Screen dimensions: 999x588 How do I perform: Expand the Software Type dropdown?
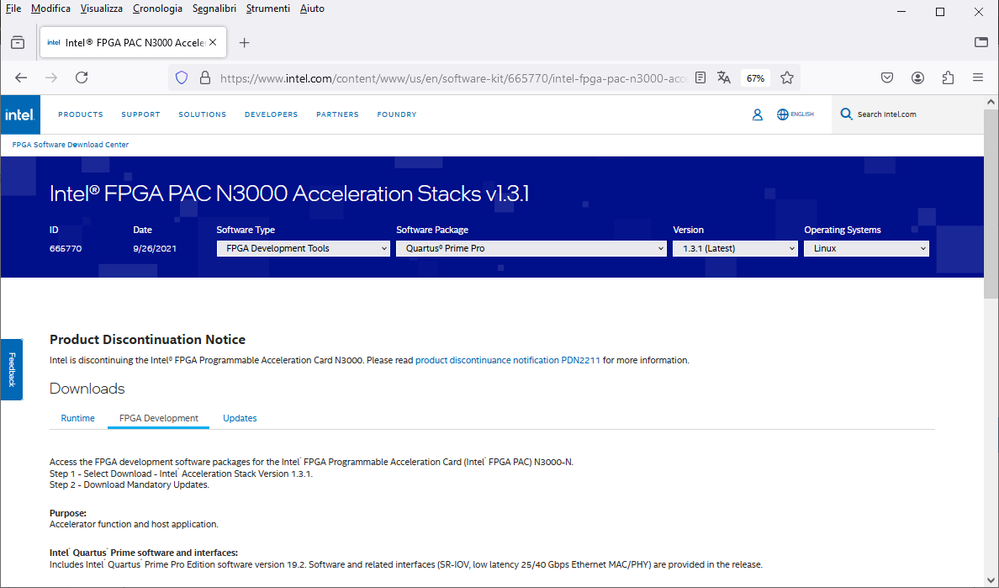[x=303, y=248]
